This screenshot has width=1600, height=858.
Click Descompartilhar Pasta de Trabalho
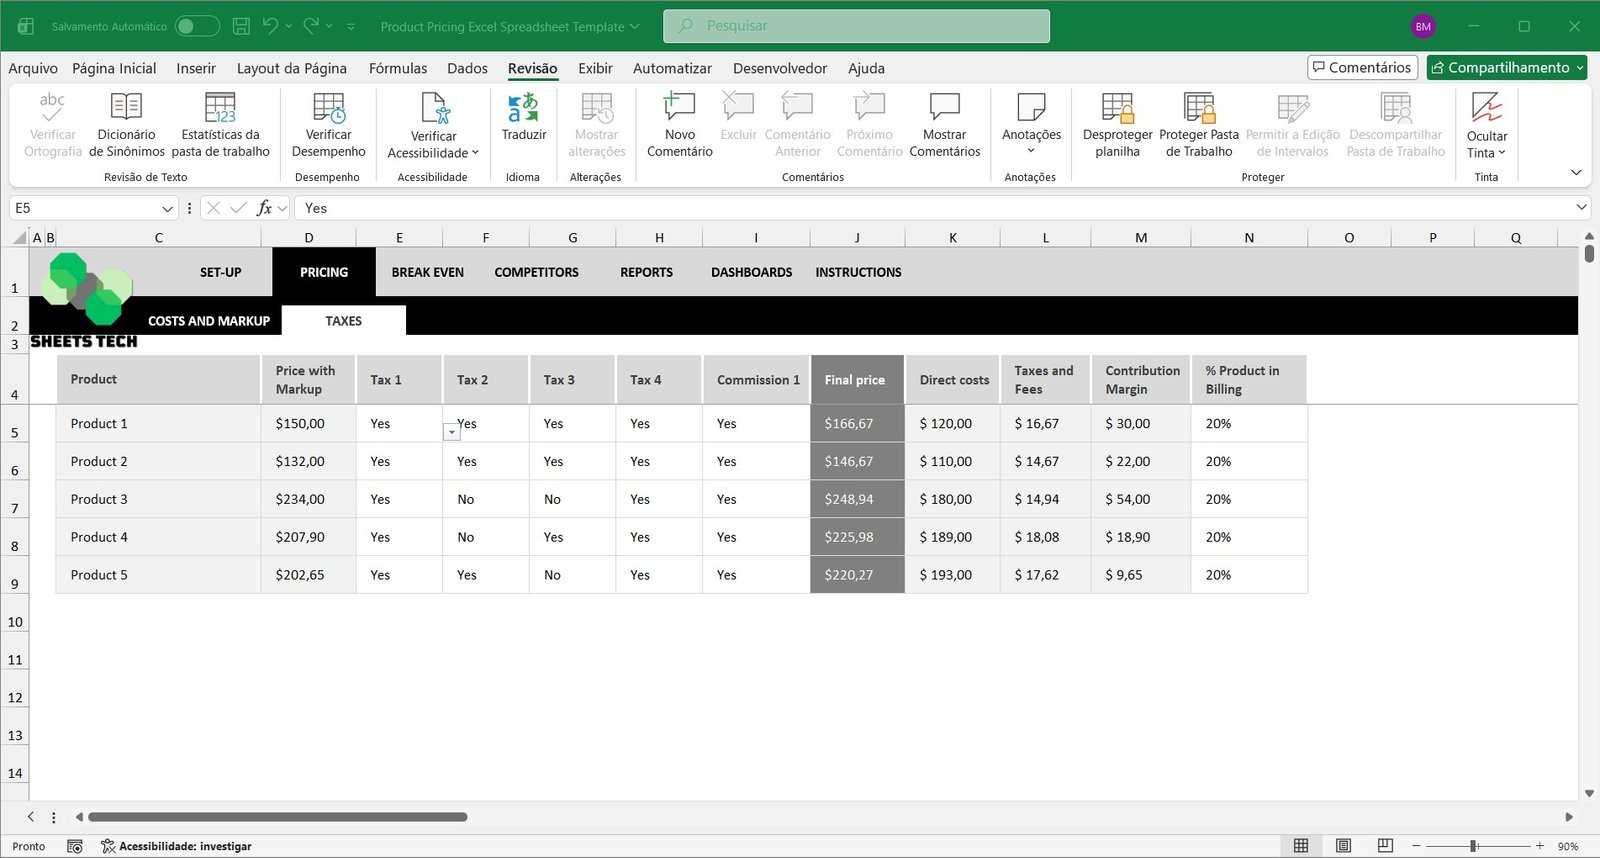coord(1395,124)
